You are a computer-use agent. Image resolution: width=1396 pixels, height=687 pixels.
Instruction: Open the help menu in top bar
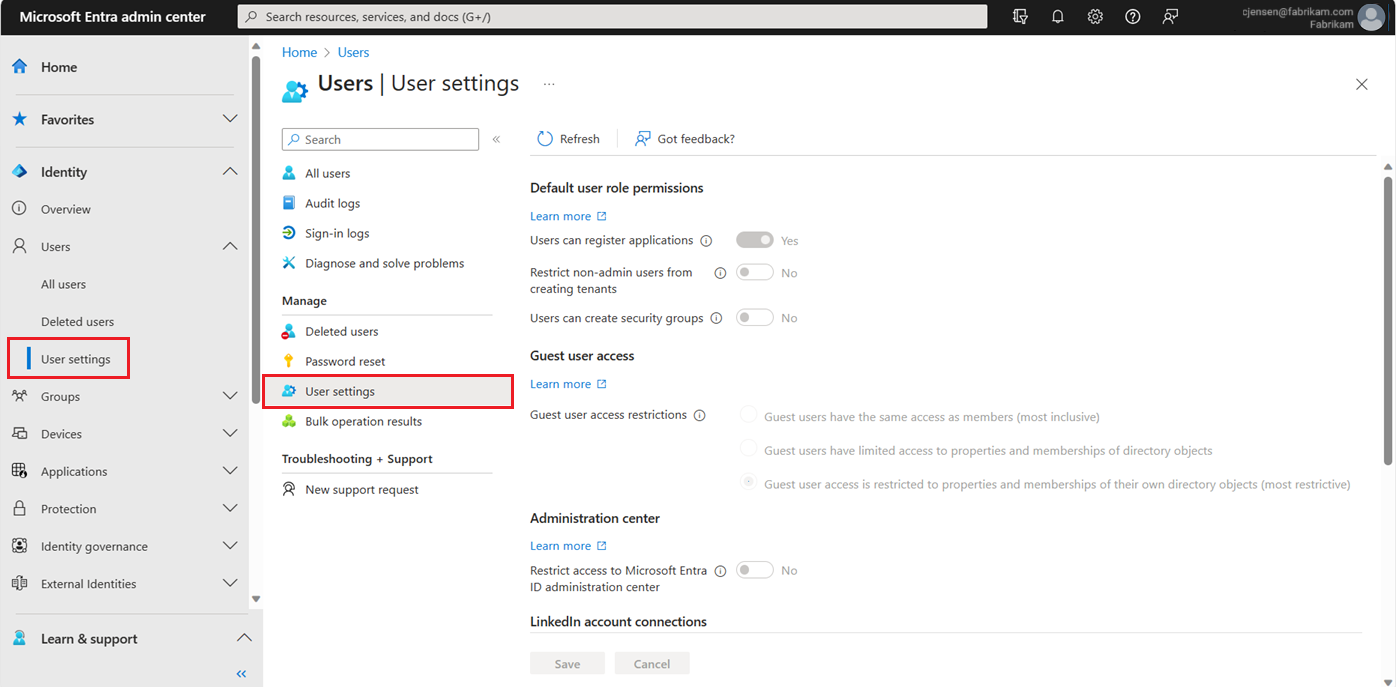pyautogui.click(x=1132, y=16)
